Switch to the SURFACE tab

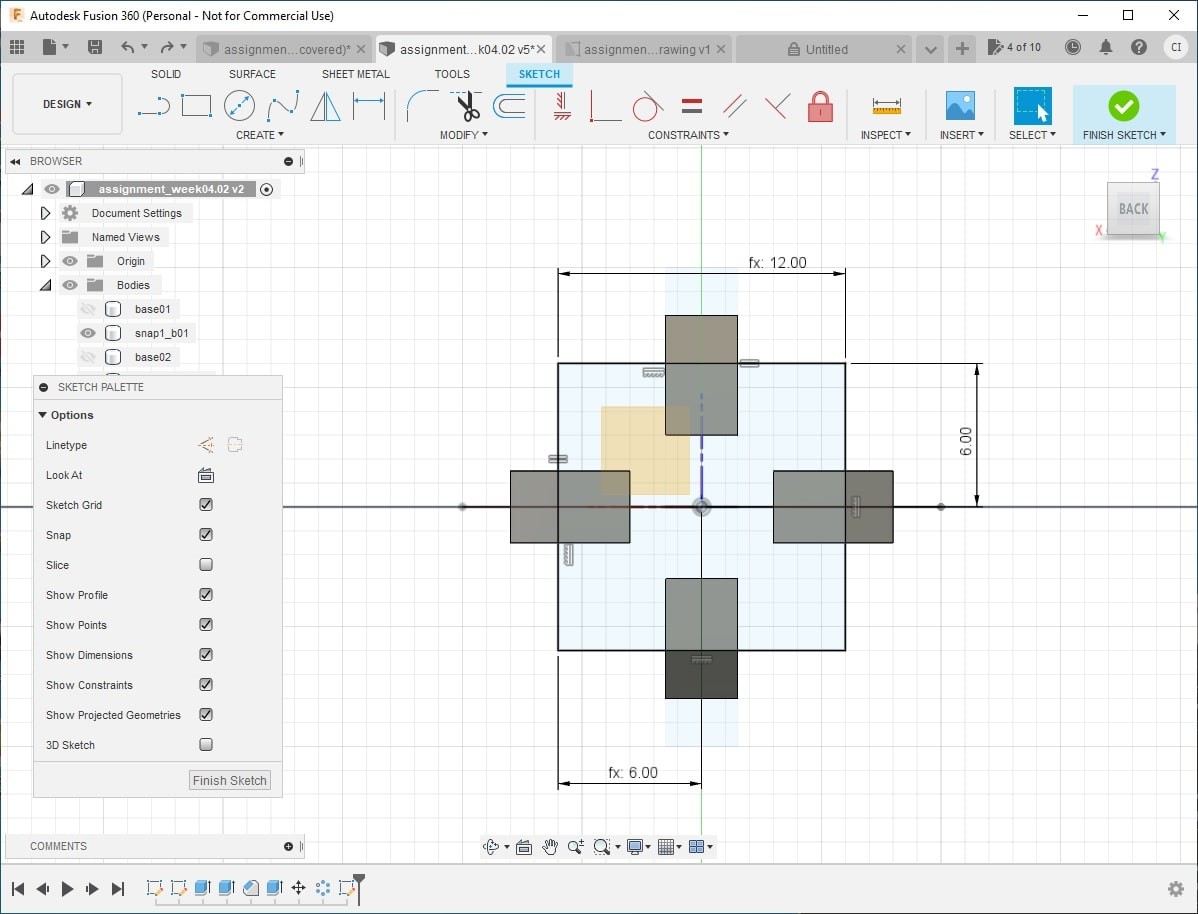pyautogui.click(x=252, y=74)
